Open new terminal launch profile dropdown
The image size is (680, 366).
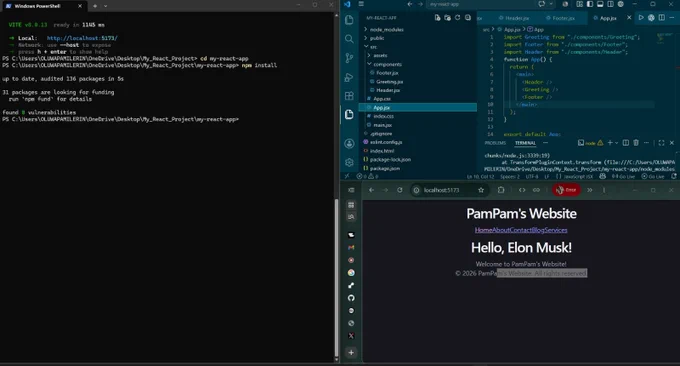(616, 143)
